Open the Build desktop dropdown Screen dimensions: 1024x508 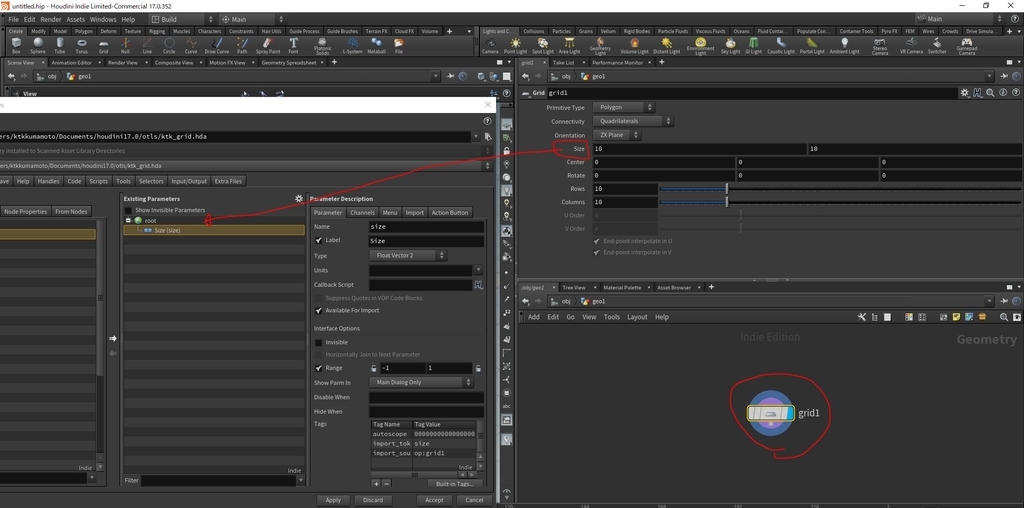pyautogui.click(x=181, y=20)
